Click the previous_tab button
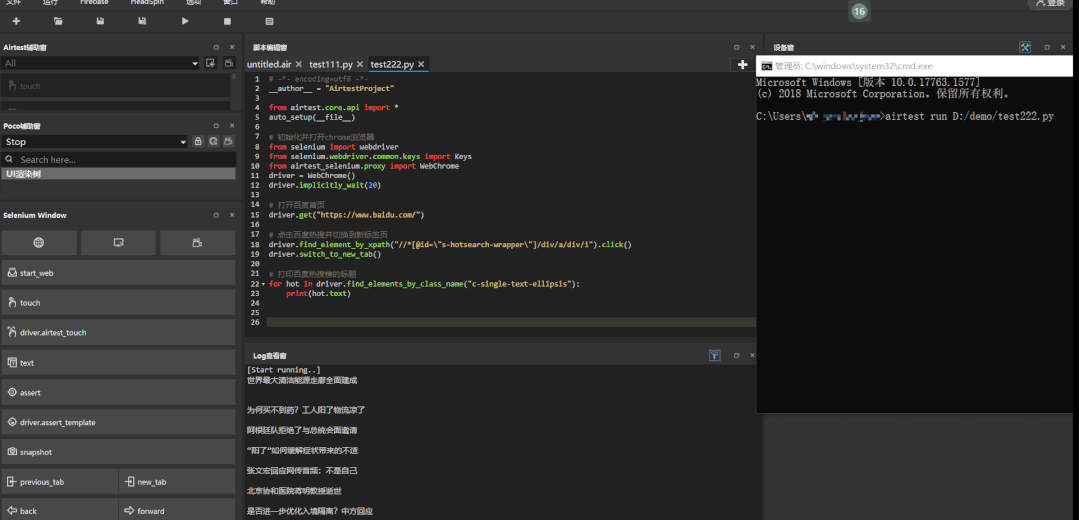This screenshot has width=1079, height=520. (59, 482)
